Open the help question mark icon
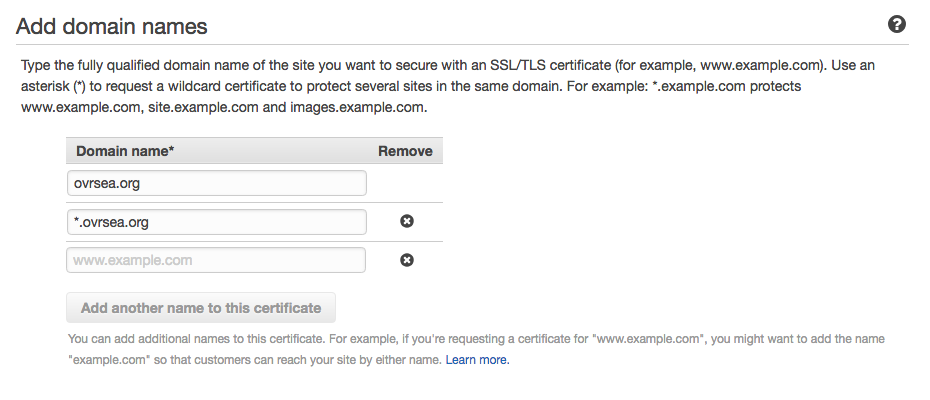The height and width of the screenshot is (400, 930). [897, 24]
